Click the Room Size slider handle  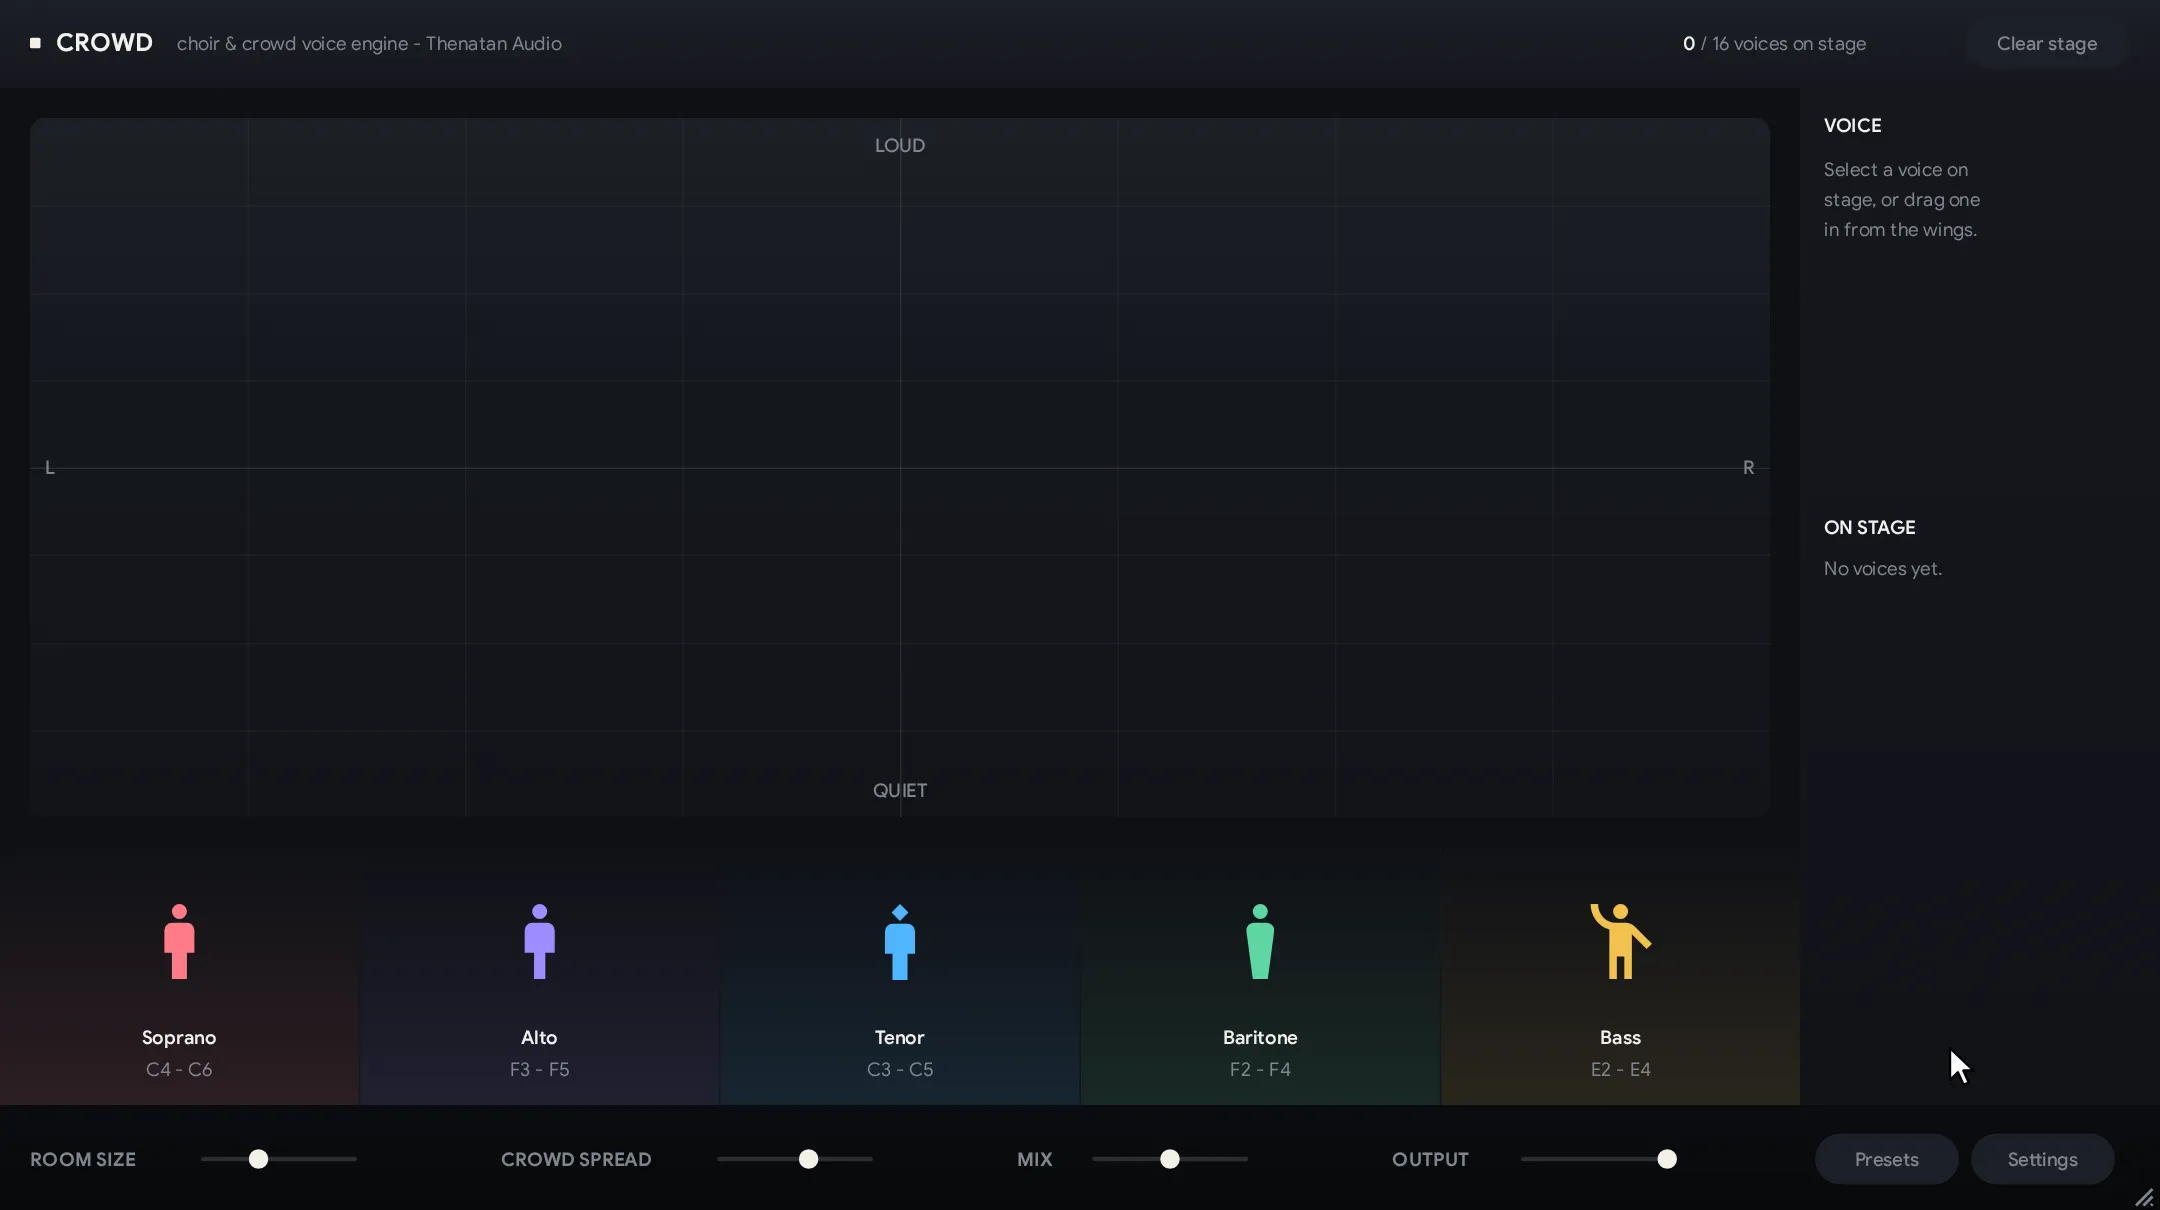pos(258,1159)
